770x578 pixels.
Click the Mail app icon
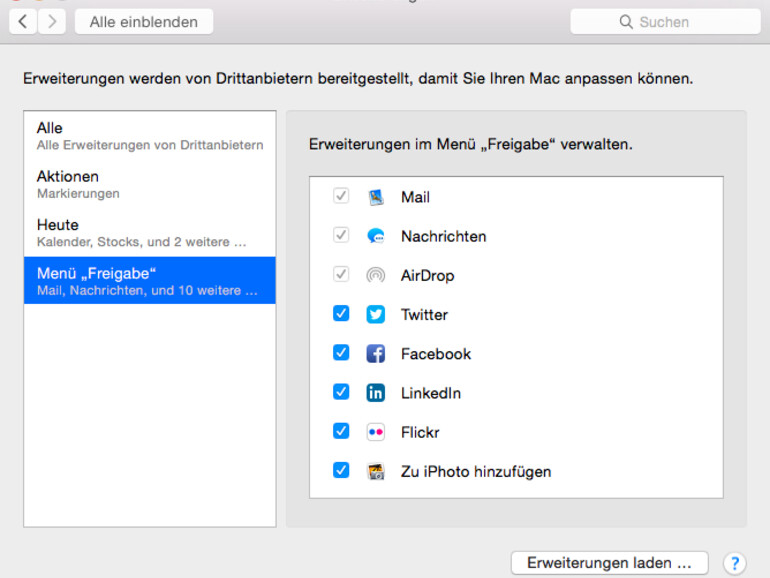click(376, 197)
